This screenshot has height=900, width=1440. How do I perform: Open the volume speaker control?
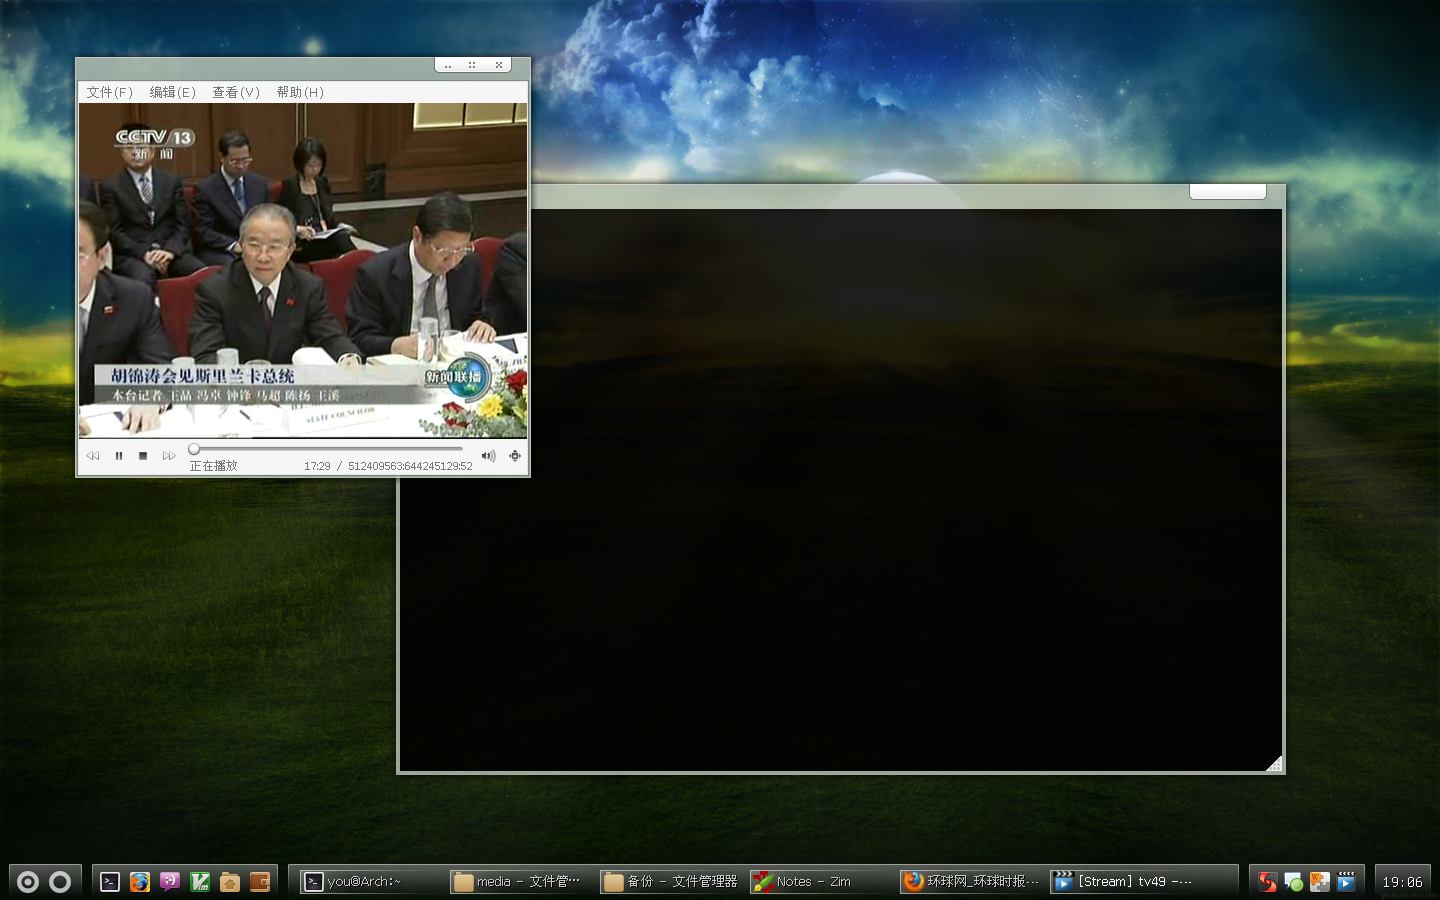pyautogui.click(x=488, y=456)
